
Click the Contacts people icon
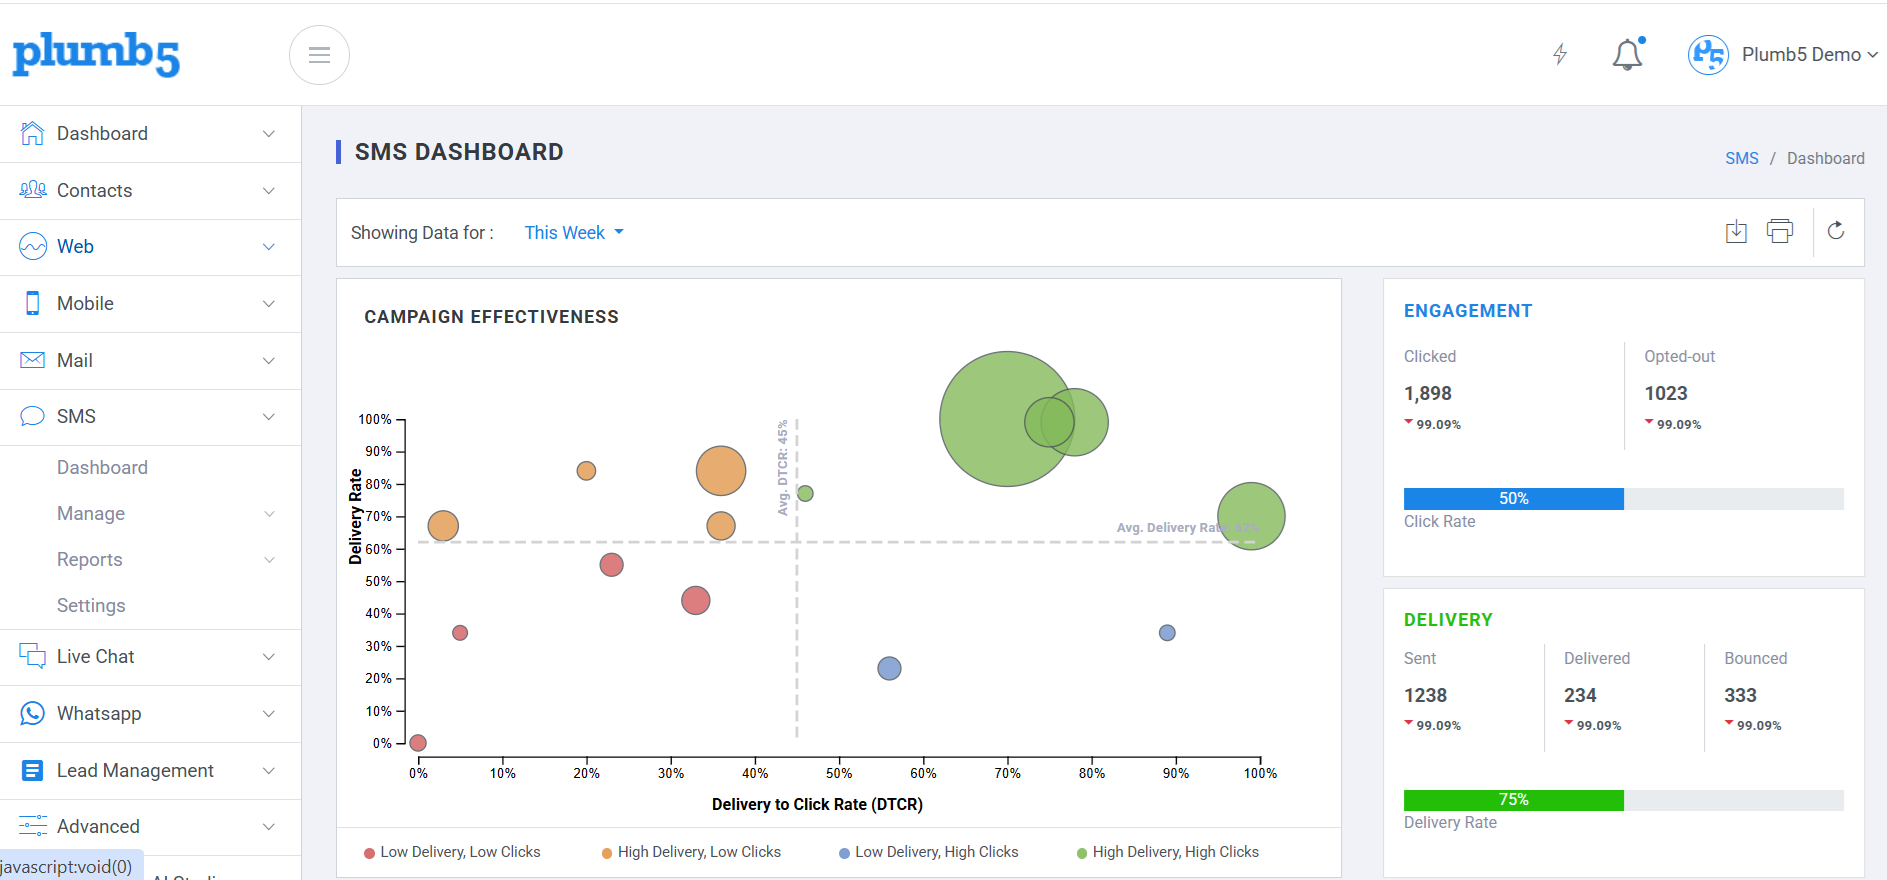33,190
